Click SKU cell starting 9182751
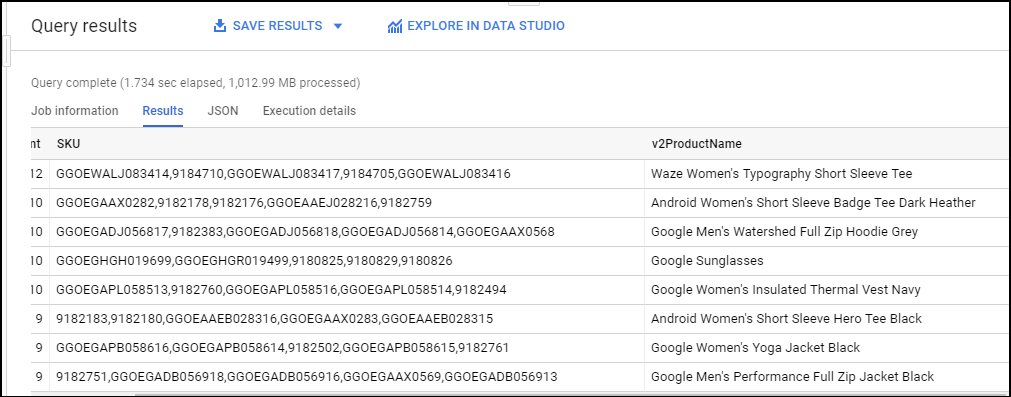This screenshot has height=397, width=1011. (347, 377)
